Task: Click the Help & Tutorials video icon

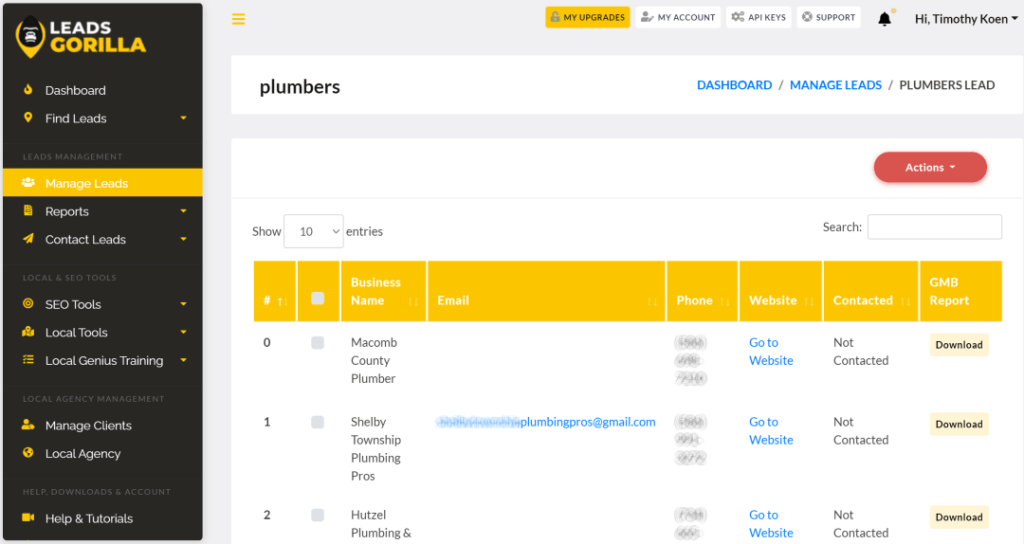Action: (28, 517)
